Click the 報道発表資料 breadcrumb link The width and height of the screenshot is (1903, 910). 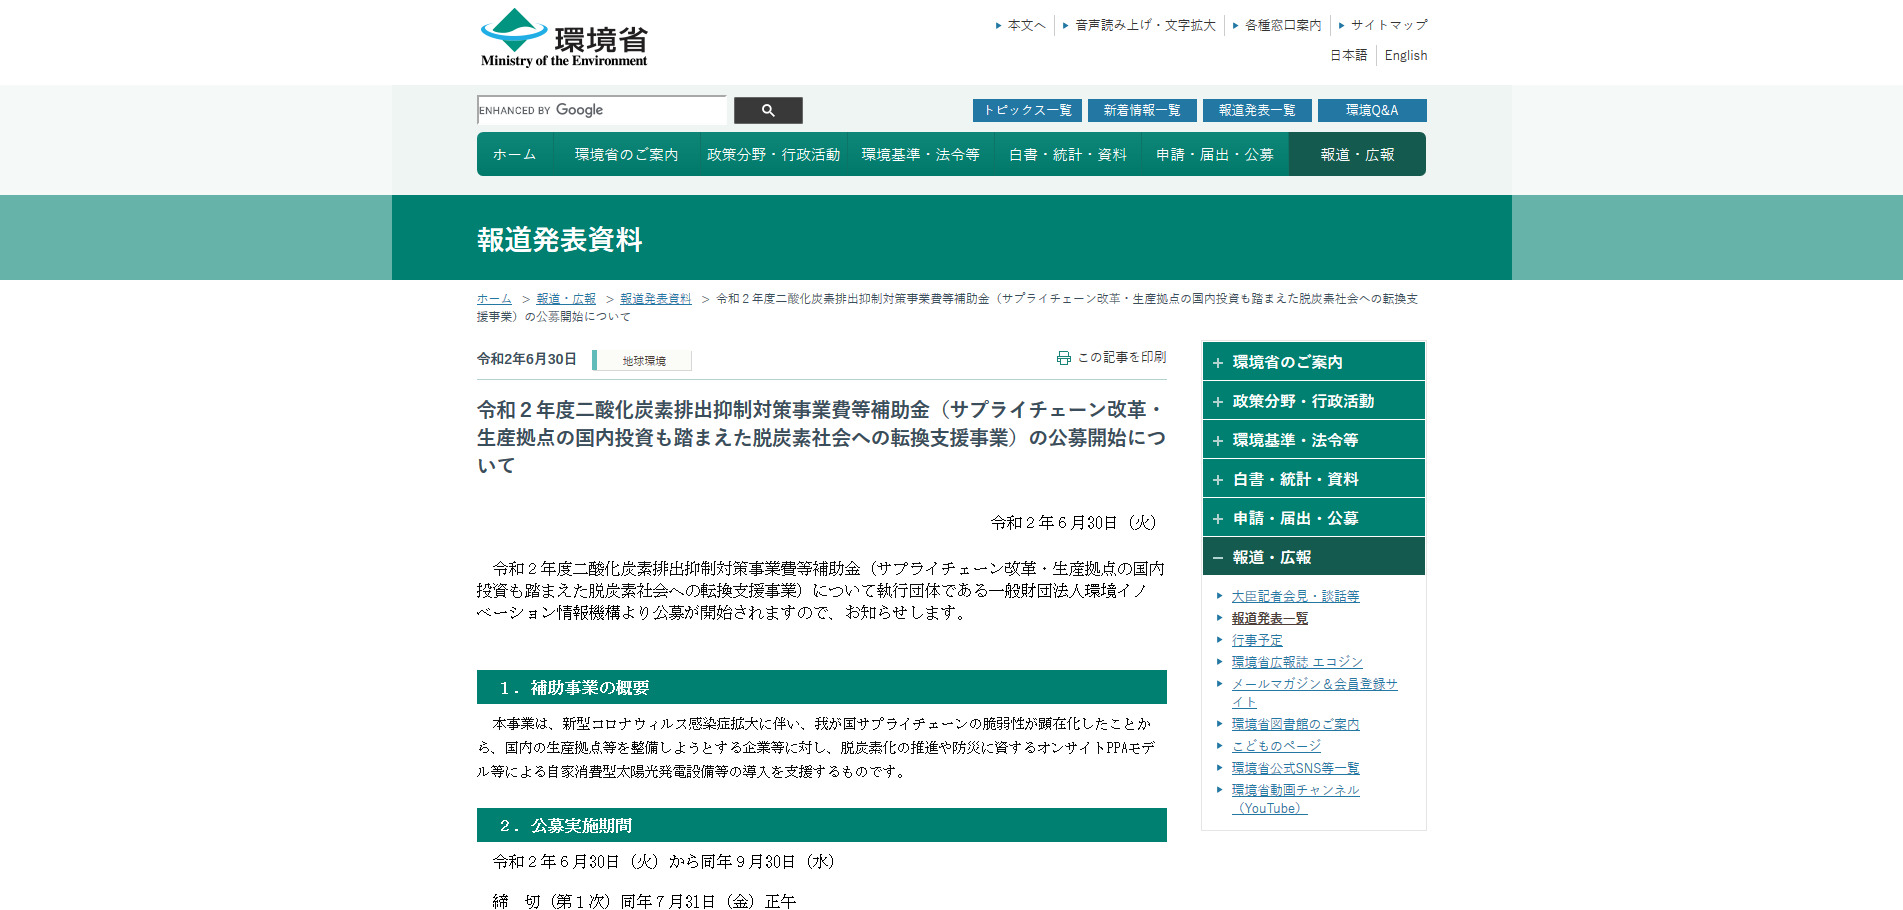coord(655,299)
